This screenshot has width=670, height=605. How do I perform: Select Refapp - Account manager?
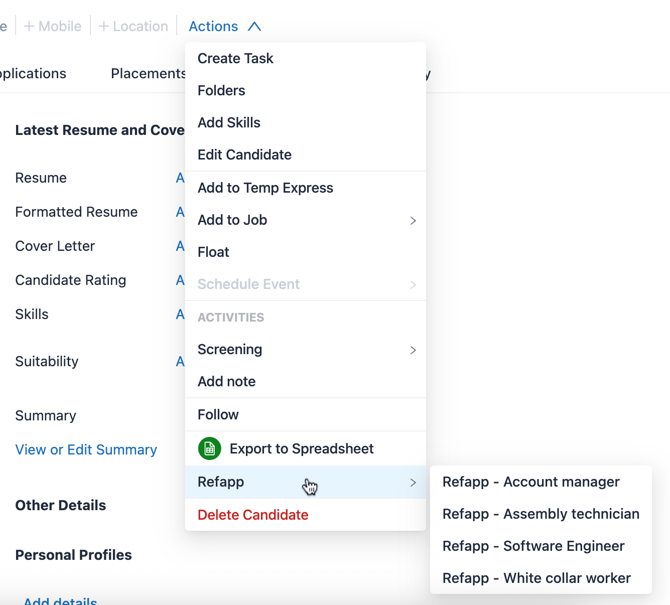coord(541,482)
